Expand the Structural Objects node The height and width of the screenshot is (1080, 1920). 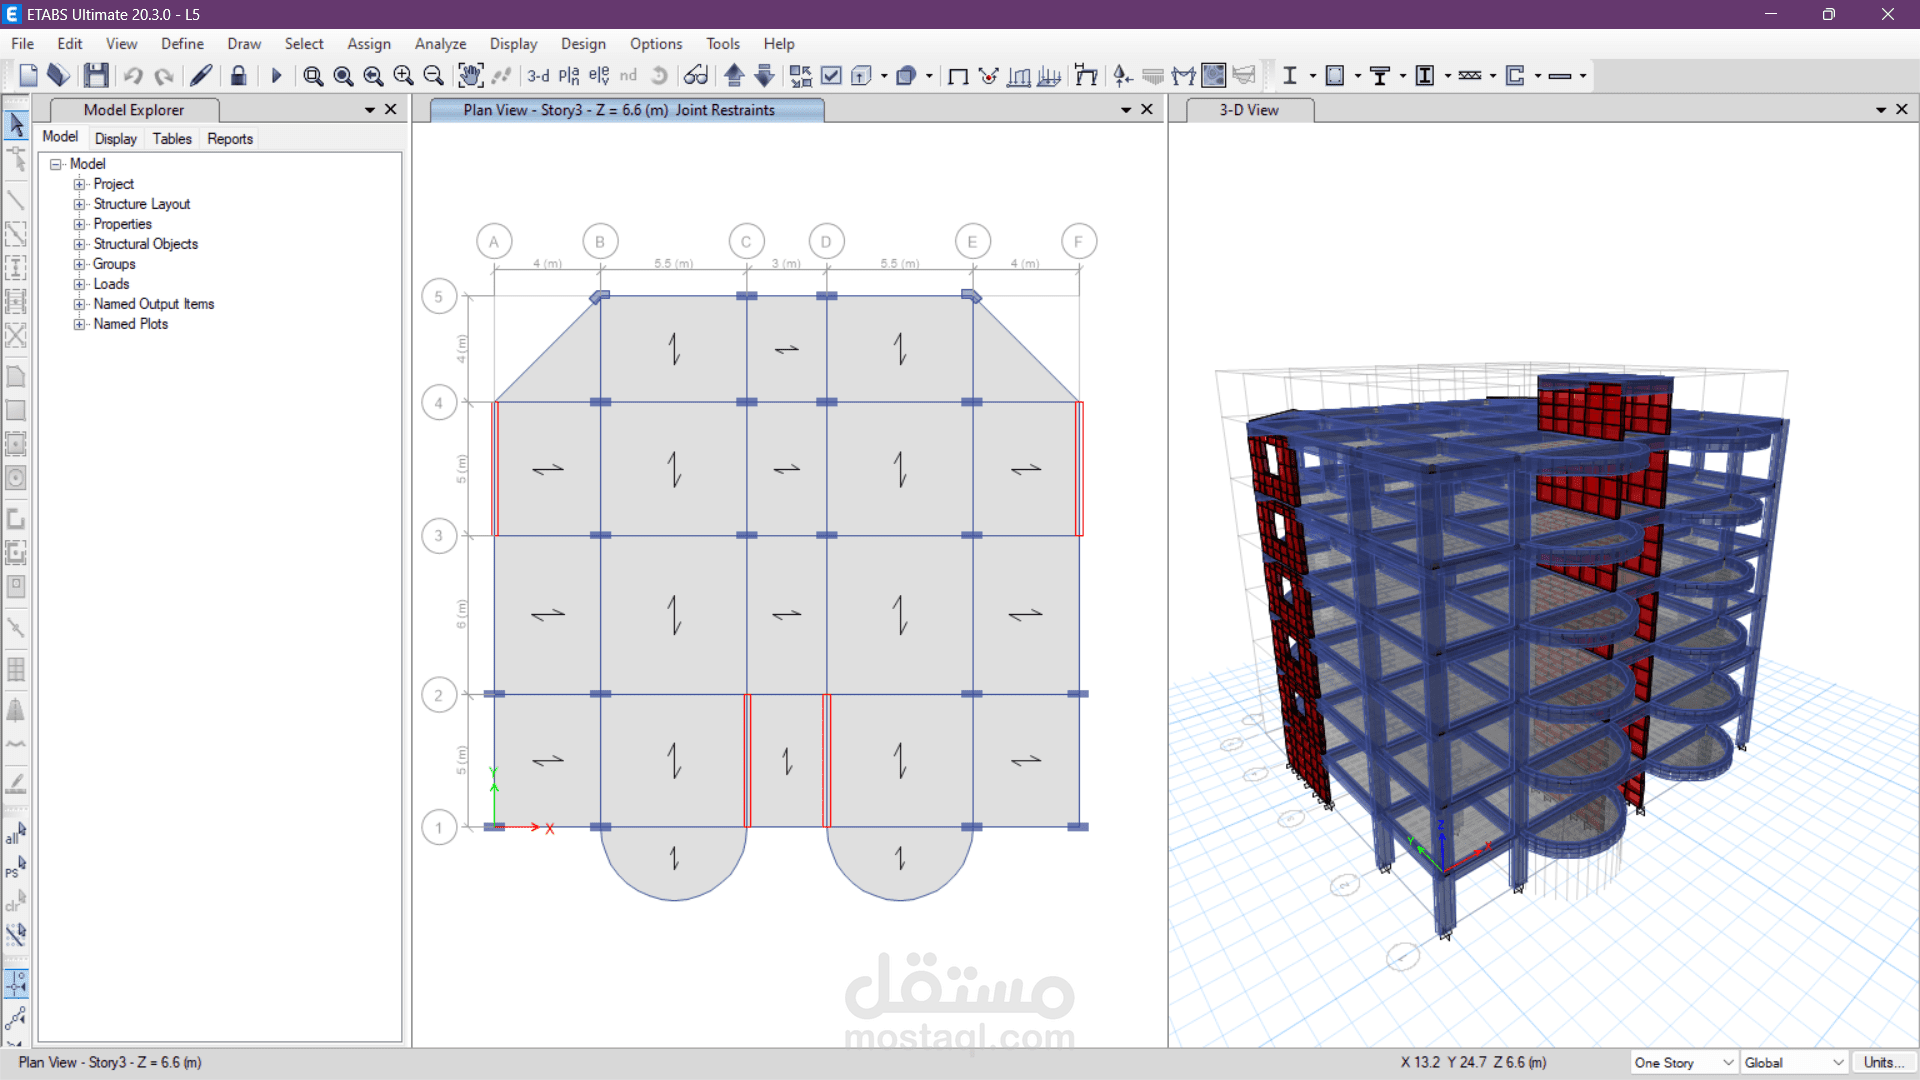[x=79, y=244]
